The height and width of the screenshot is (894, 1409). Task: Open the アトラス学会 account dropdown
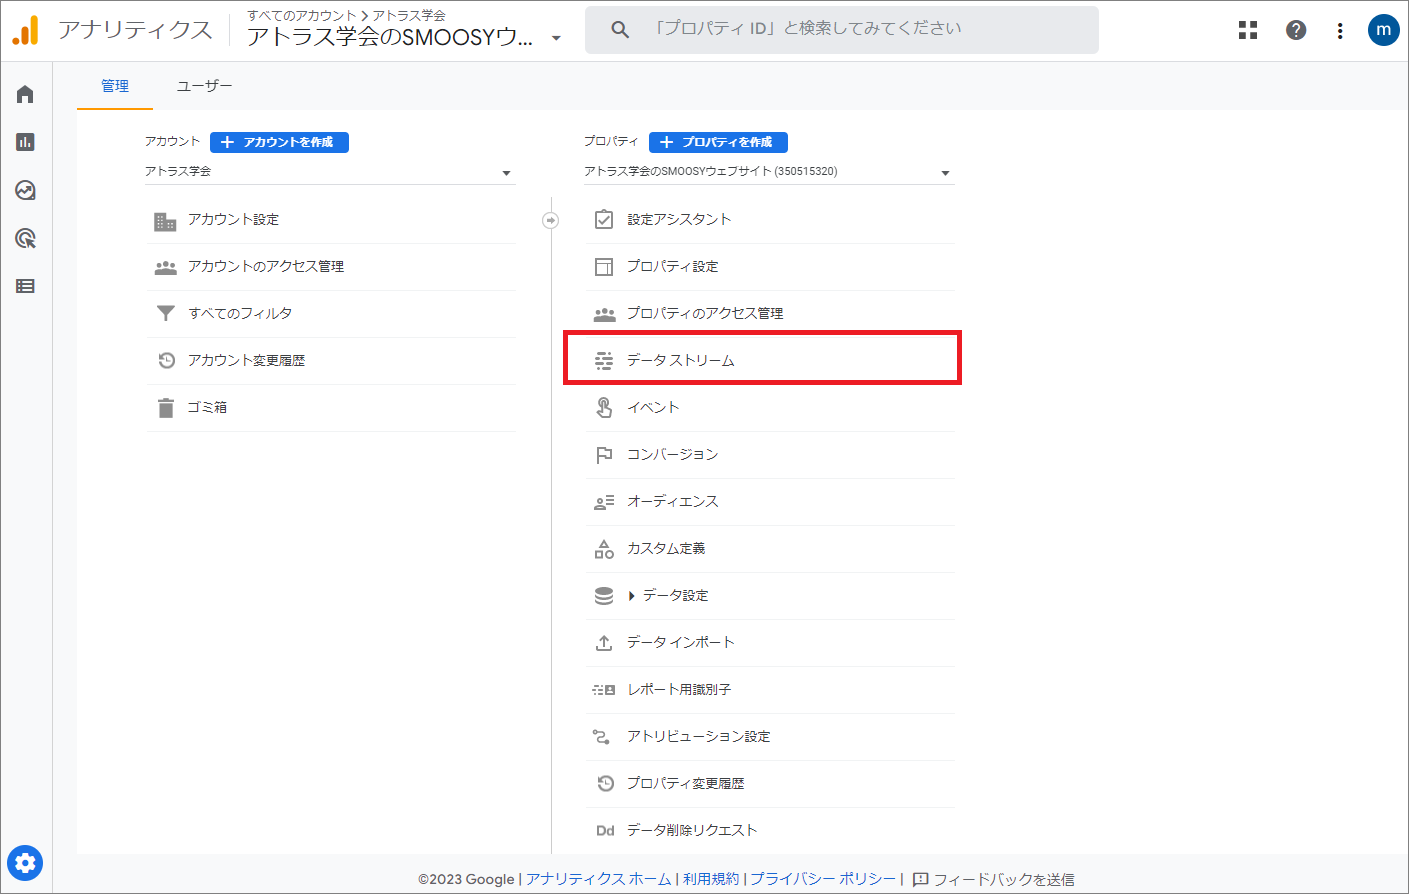[x=329, y=172]
